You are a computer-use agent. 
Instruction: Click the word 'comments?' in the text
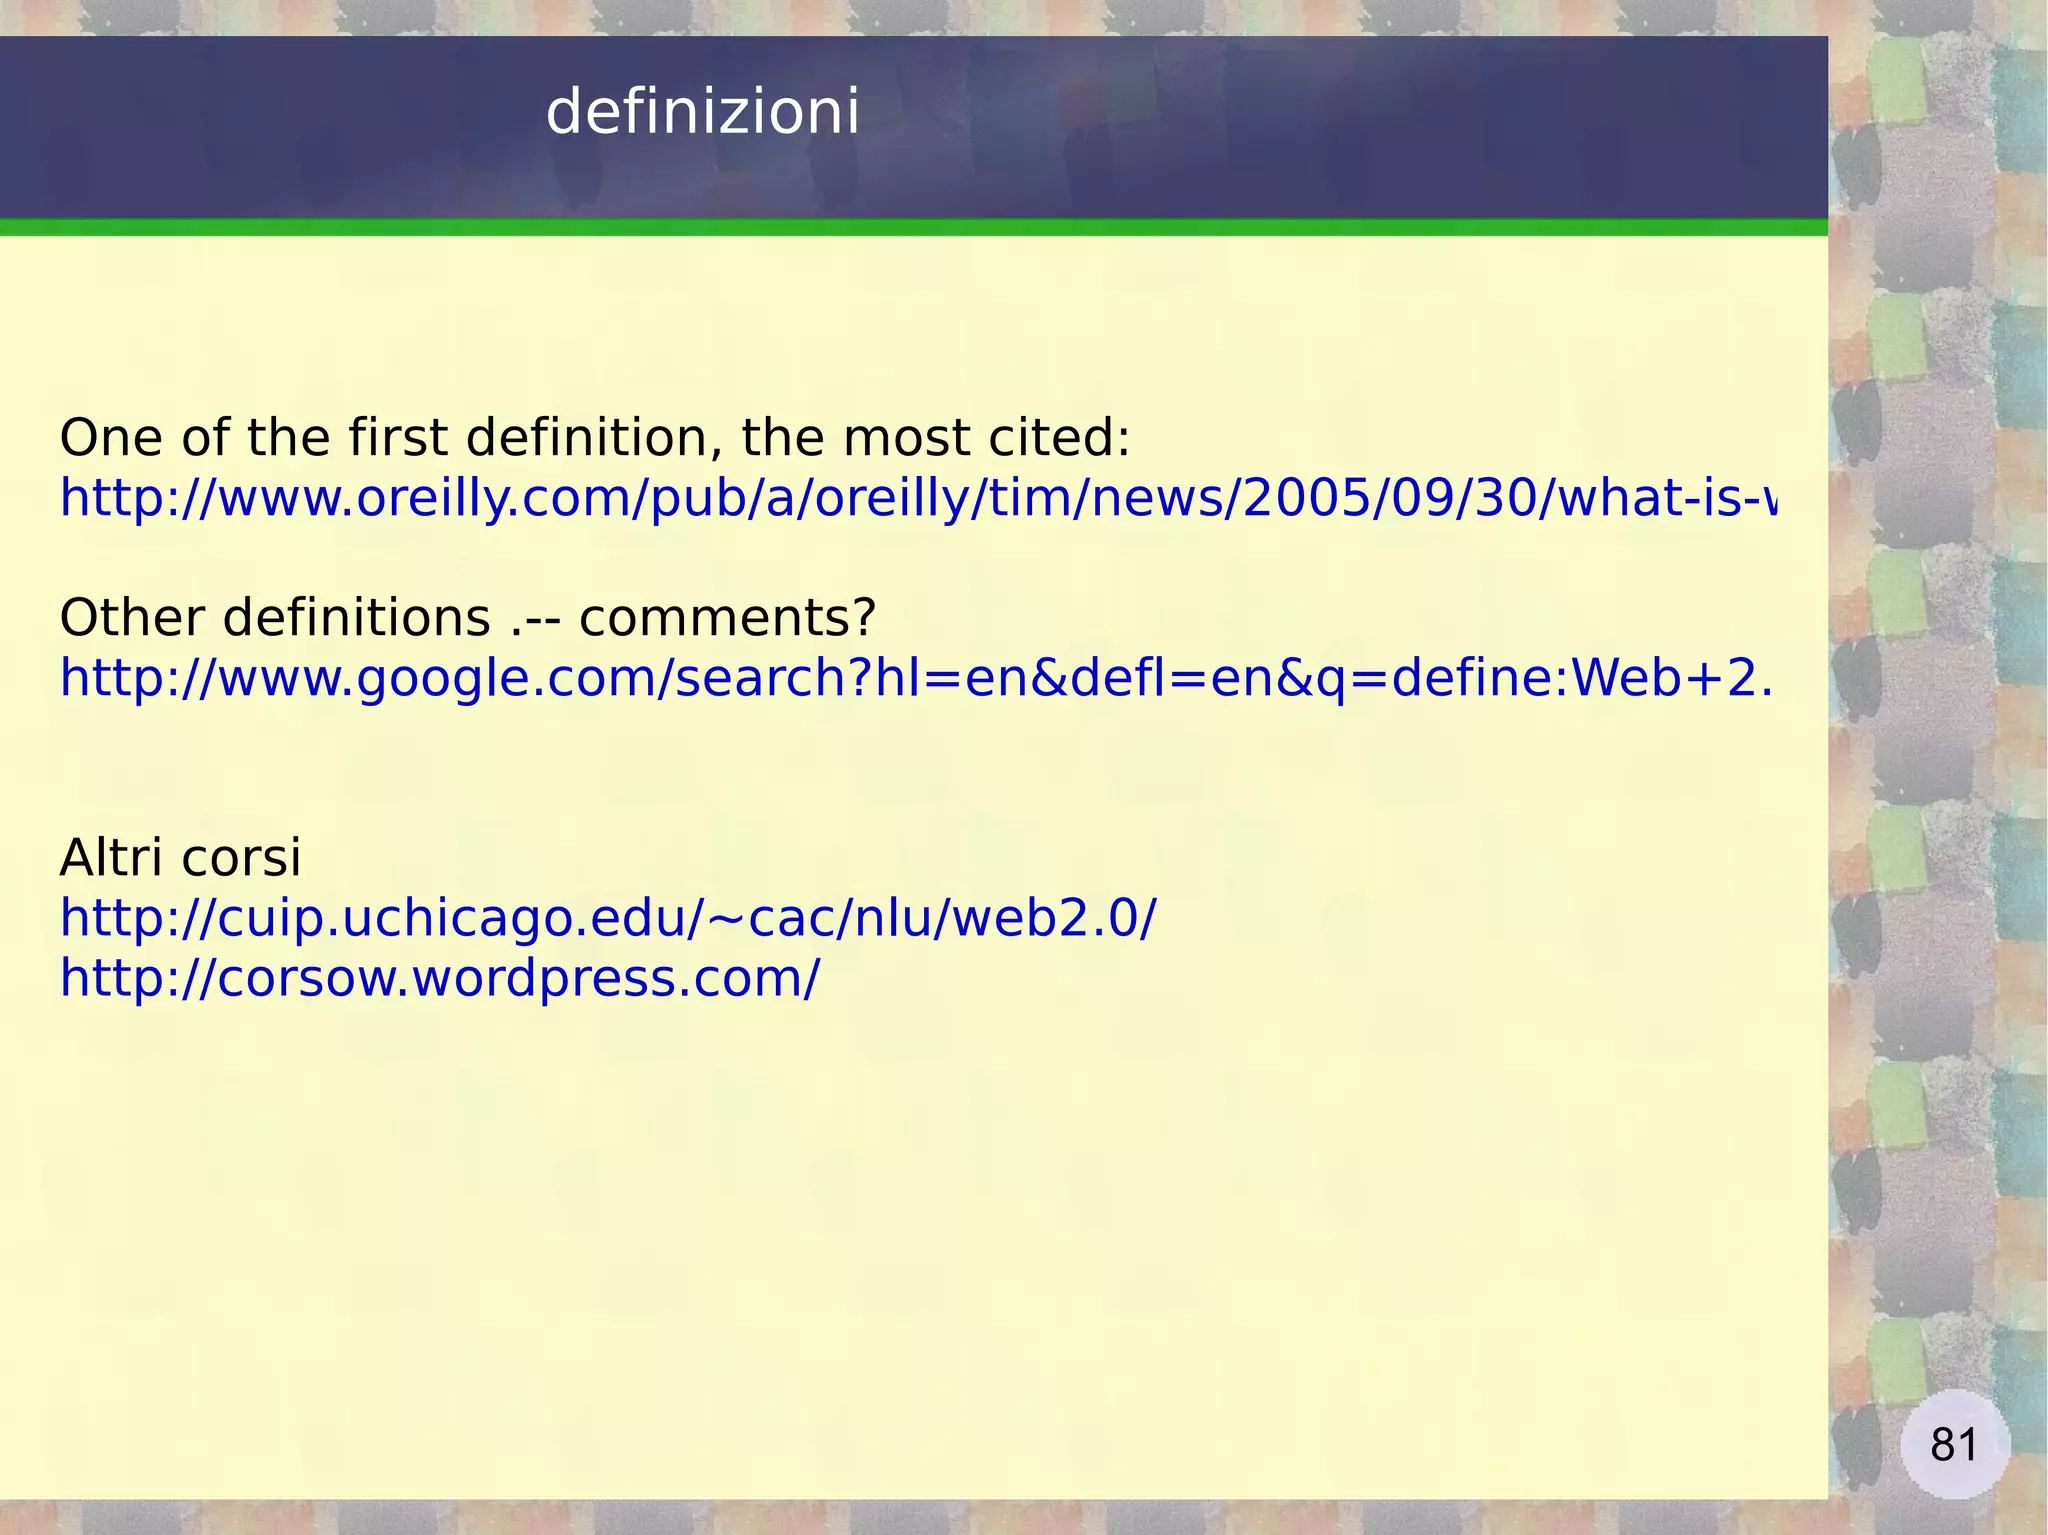(727, 618)
